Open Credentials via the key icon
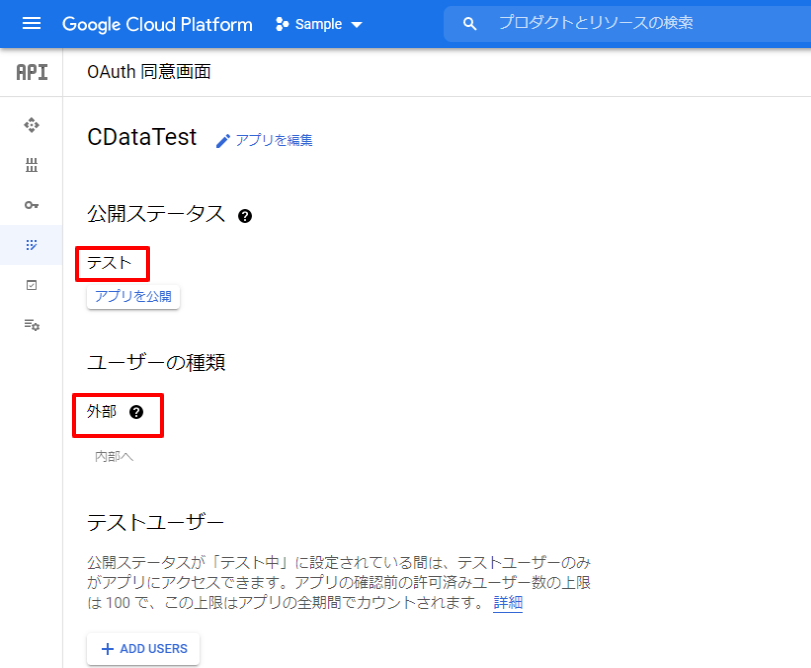The height and width of the screenshot is (668, 811). click(32, 204)
